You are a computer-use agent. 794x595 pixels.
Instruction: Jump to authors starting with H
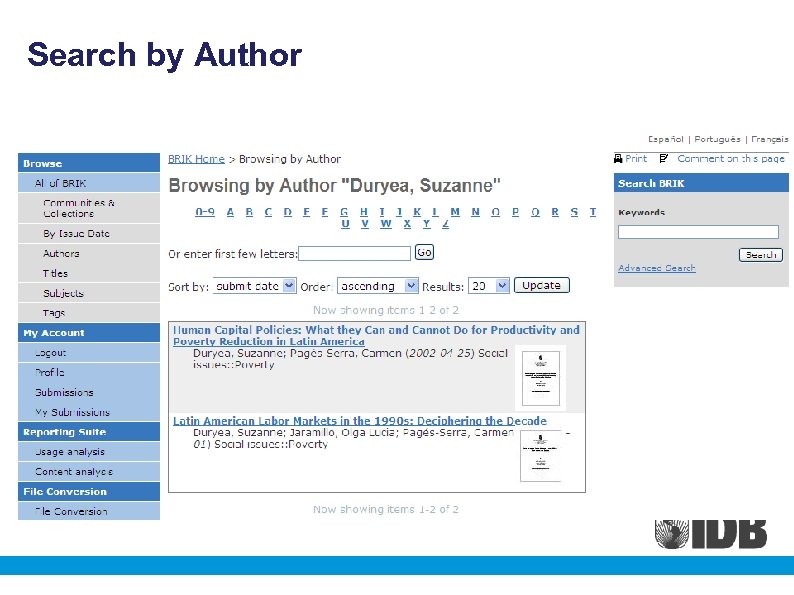[x=364, y=212]
